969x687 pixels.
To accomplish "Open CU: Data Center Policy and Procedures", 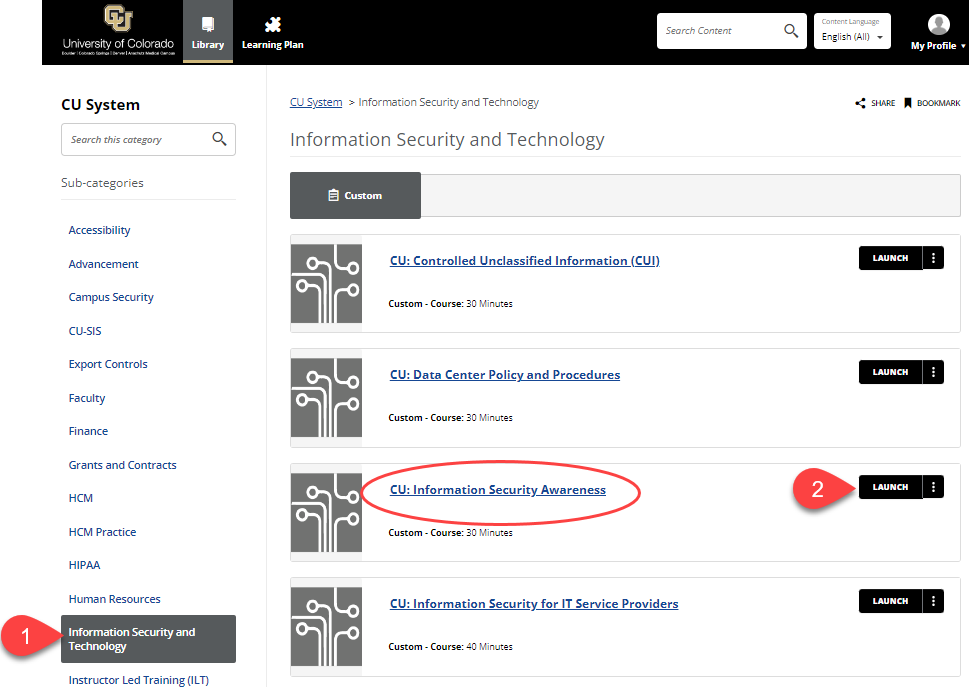I will point(504,374).
